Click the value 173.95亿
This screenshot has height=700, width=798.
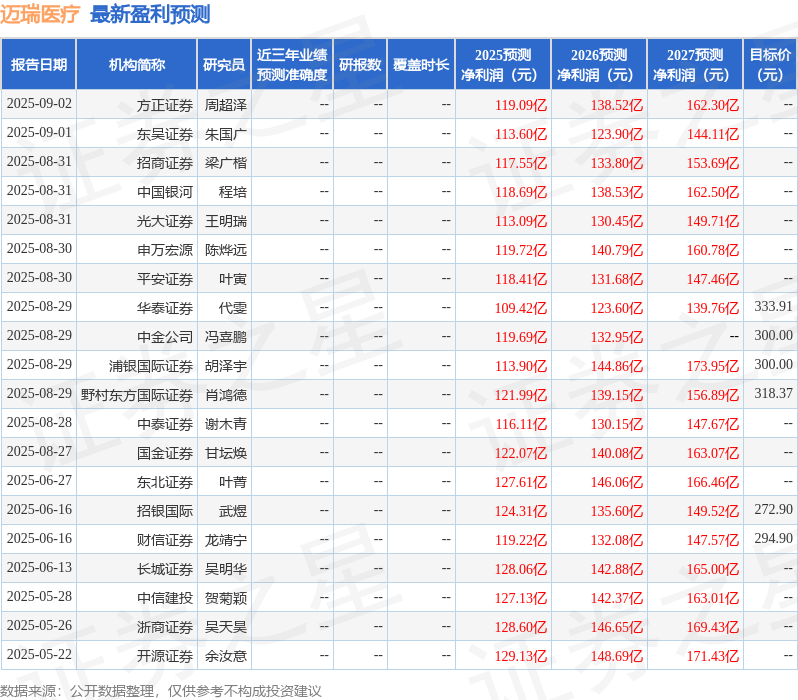point(713,367)
